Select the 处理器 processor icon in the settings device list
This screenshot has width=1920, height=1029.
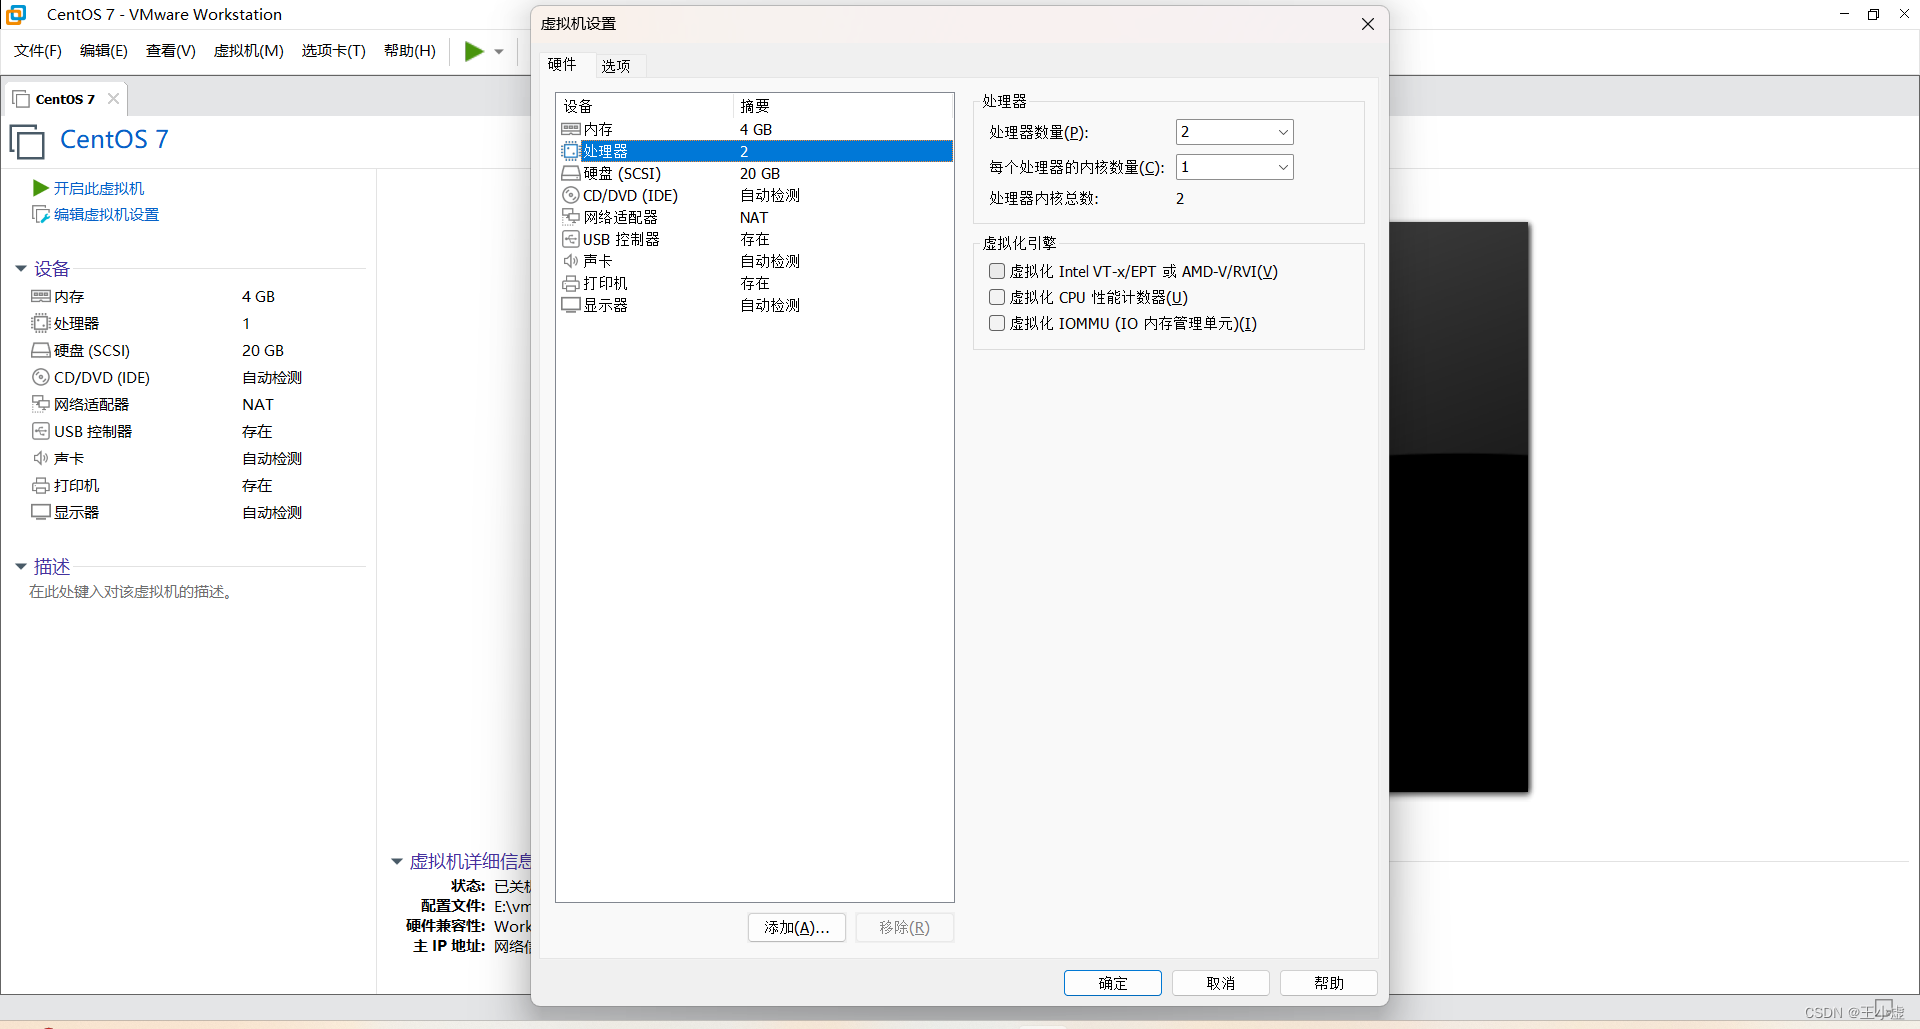[571, 151]
